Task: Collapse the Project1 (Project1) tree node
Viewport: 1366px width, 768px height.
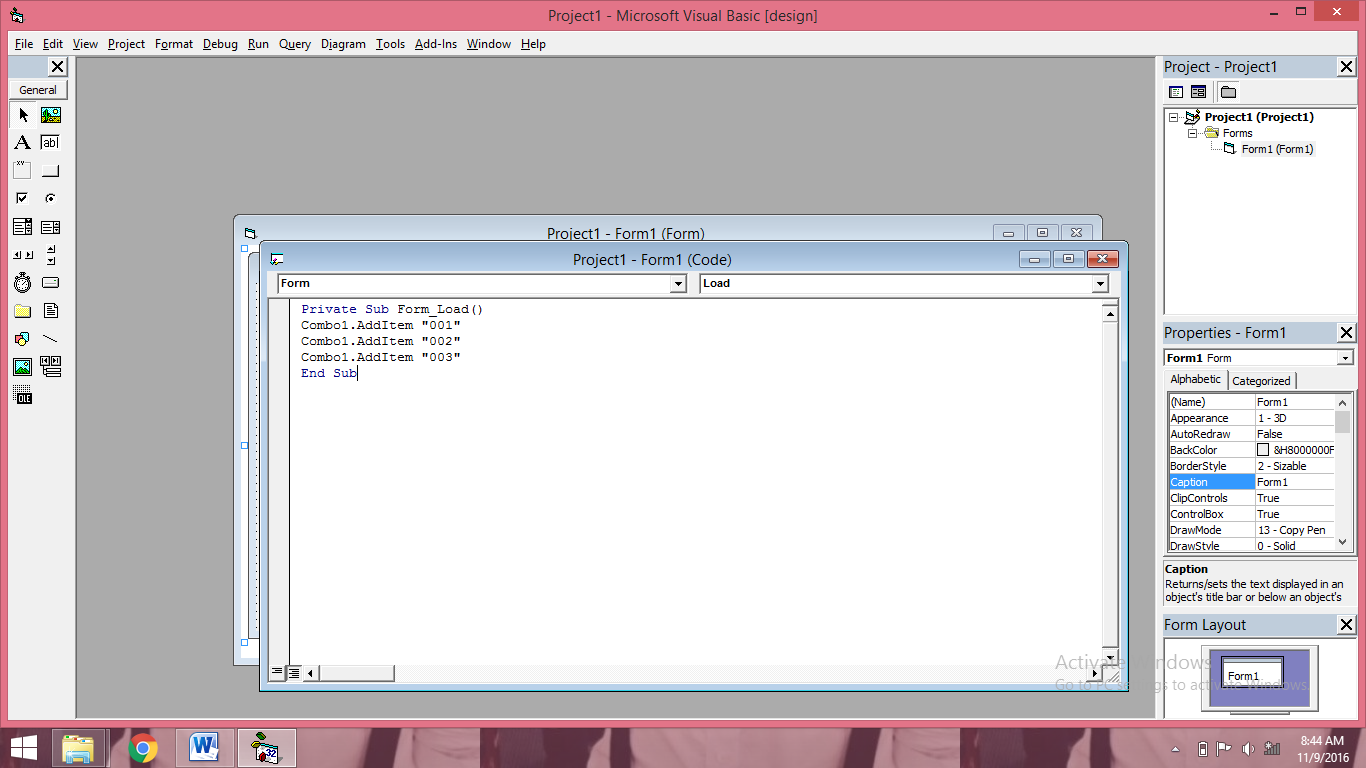Action: click(1174, 117)
